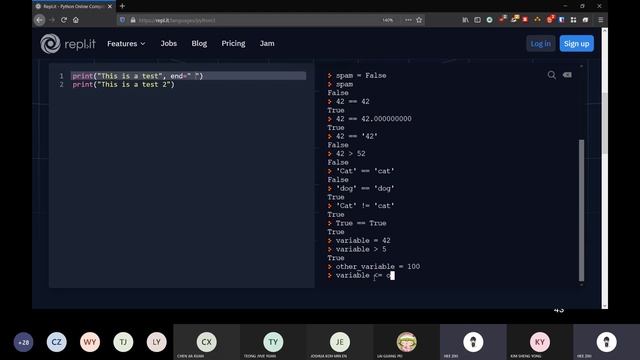Click the zoom level 140% indicator
The width and height of the screenshot is (640, 360).
pyautogui.click(x=387, y=20)
